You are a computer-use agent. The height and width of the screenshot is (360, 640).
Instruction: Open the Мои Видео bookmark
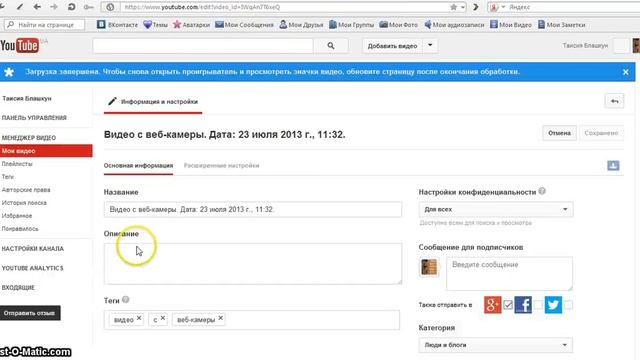[511, 24]
